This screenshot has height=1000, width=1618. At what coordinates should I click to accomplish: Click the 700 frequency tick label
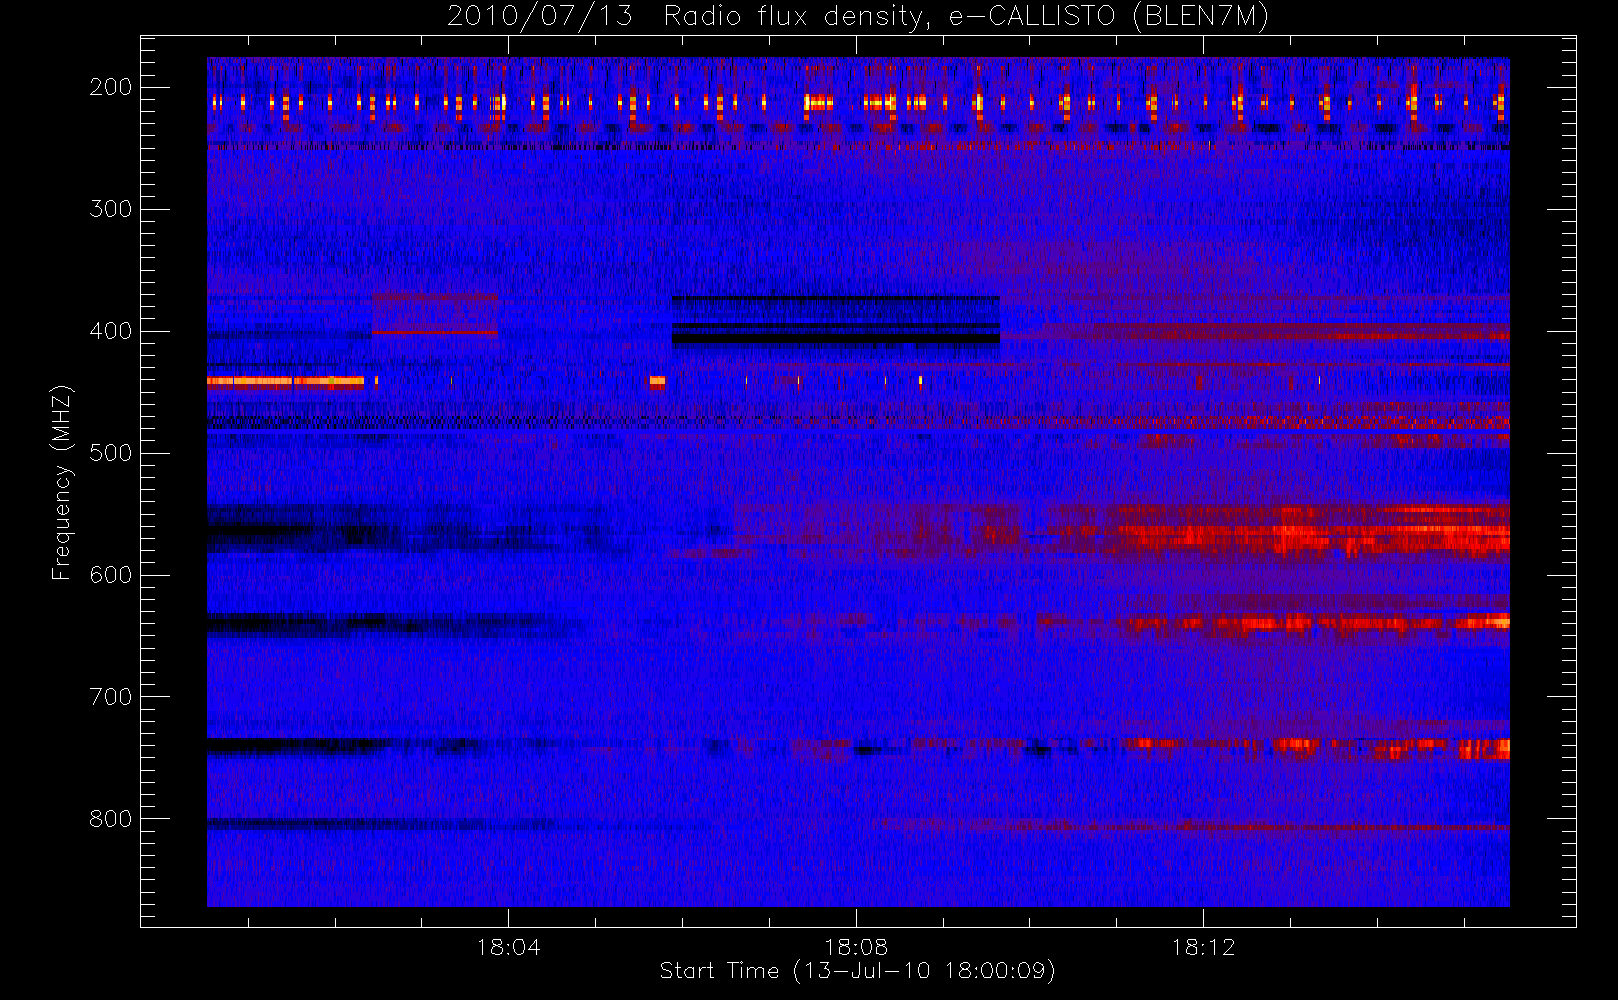[111, 697]
